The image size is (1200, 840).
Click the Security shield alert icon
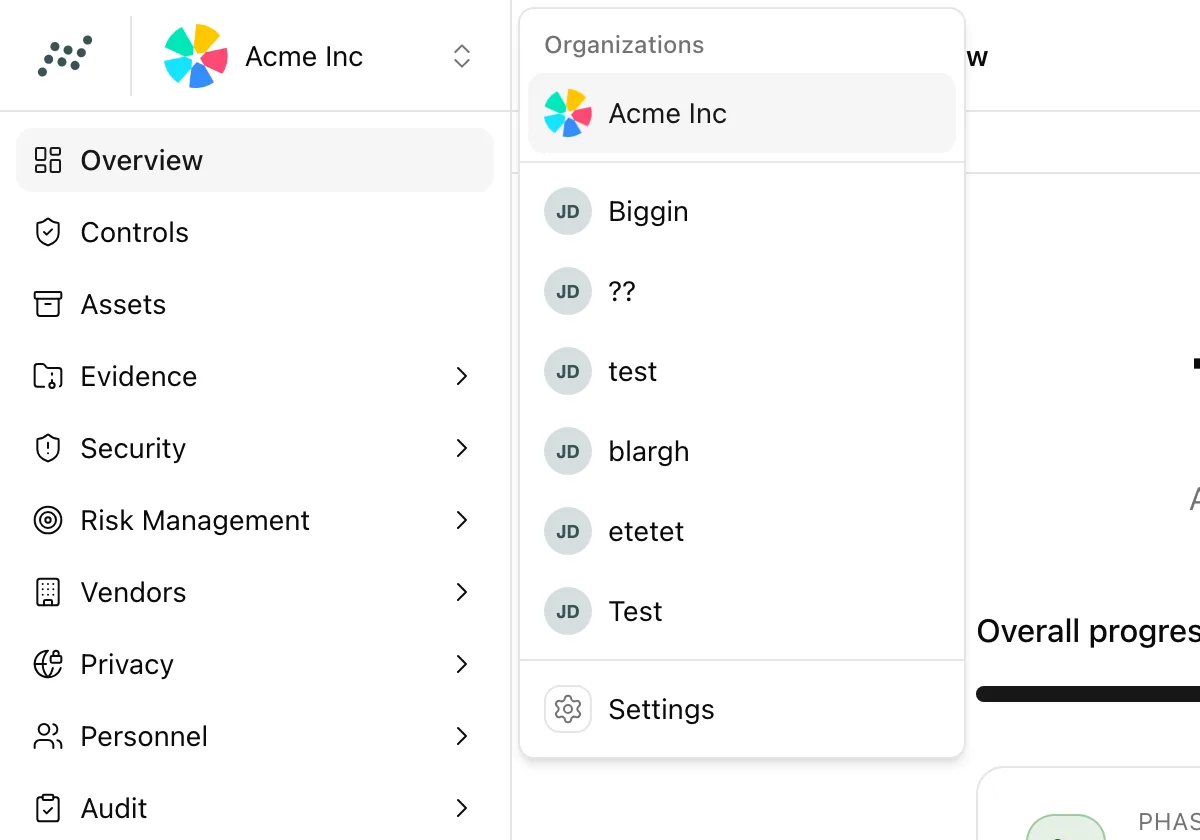tap(48, 448)
